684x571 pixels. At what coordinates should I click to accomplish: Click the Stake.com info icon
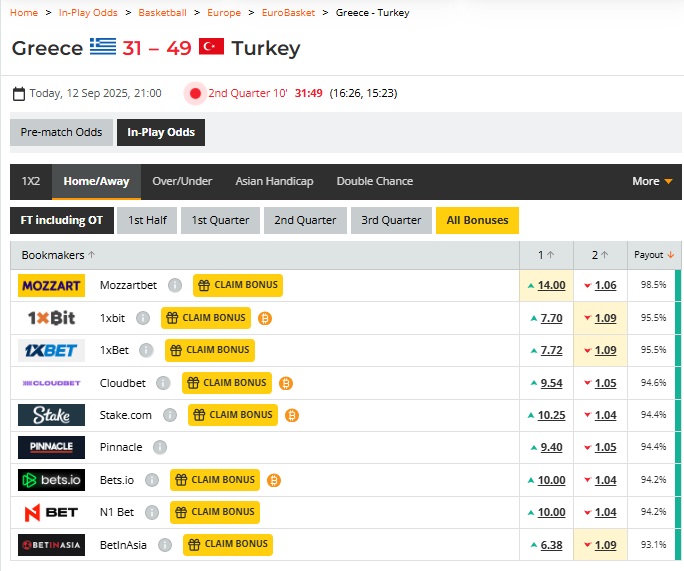pos(170,415)
